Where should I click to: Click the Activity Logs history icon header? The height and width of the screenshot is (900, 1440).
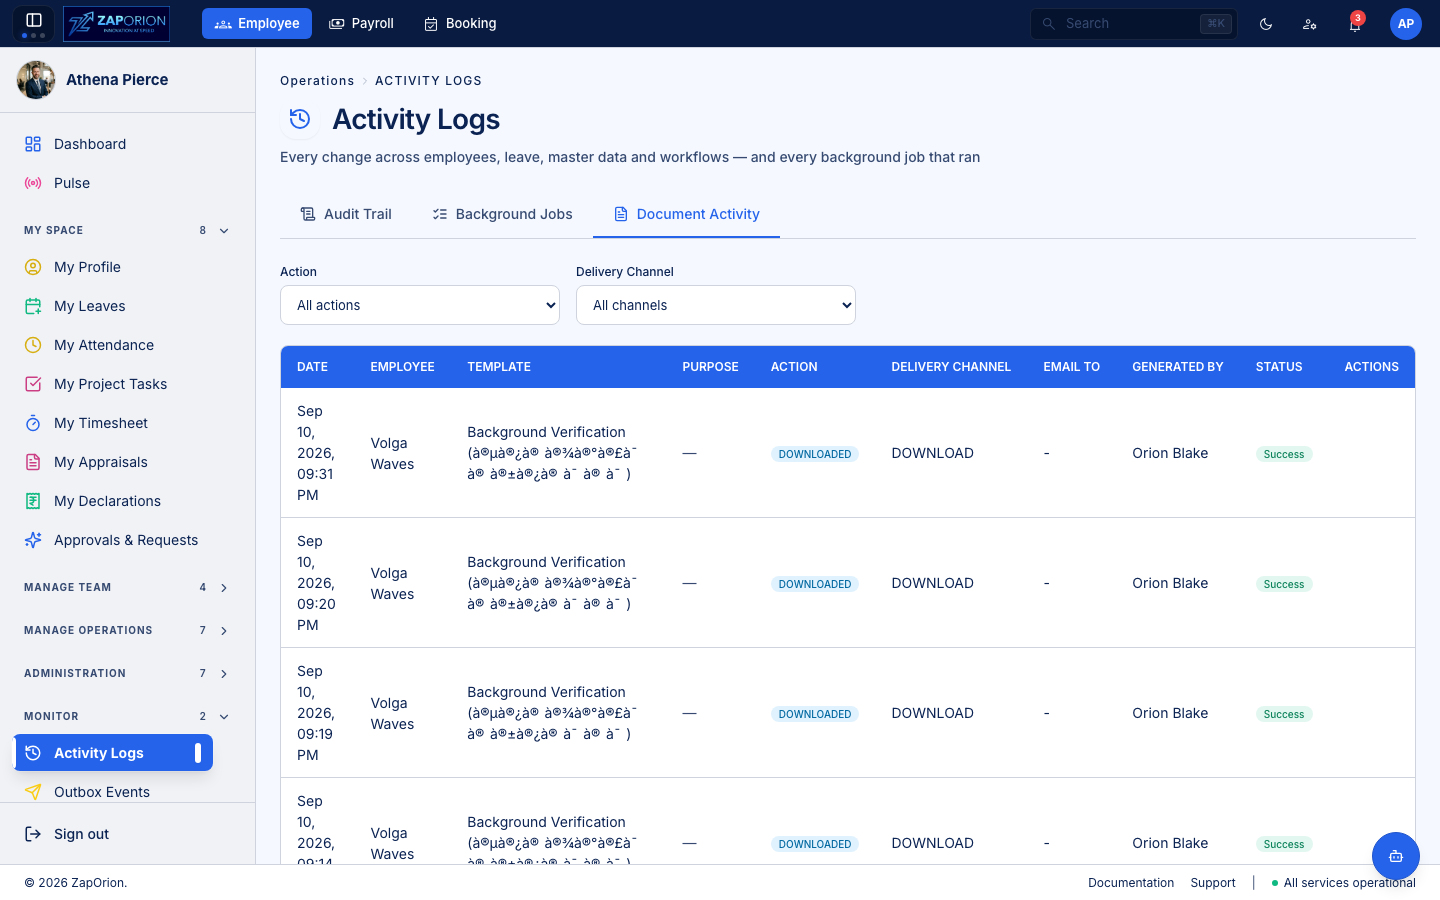click(x=300, y=119)
